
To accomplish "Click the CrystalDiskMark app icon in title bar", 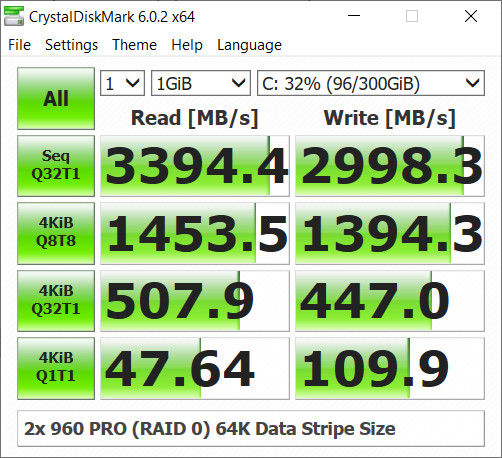I will 14,16.
